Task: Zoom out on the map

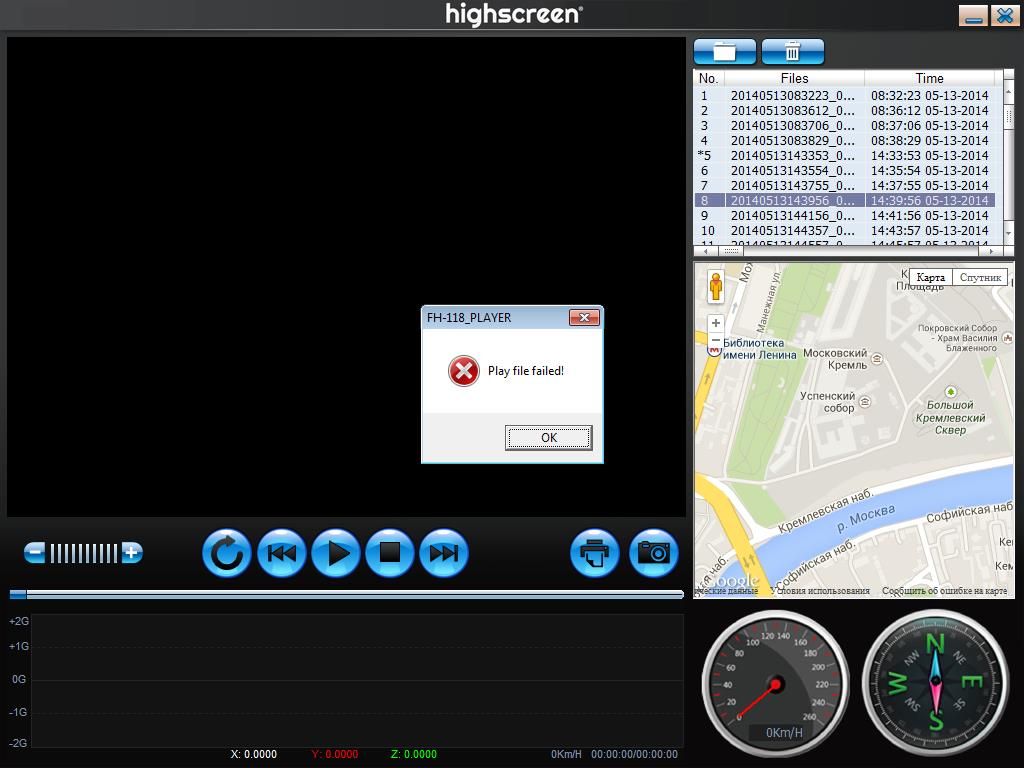Action: (x=716, y=340)
